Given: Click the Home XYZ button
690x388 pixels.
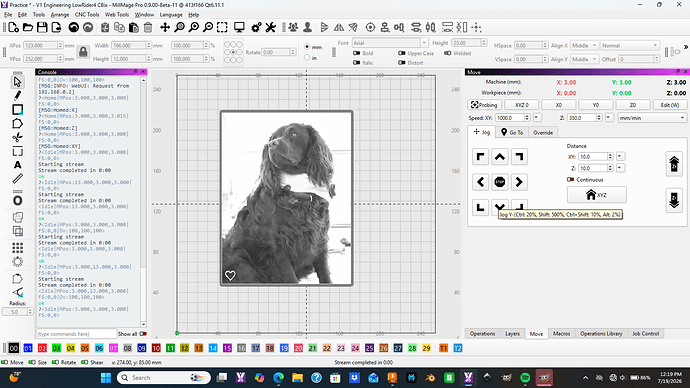Looking at the screenshot, I should pos(596,195).
